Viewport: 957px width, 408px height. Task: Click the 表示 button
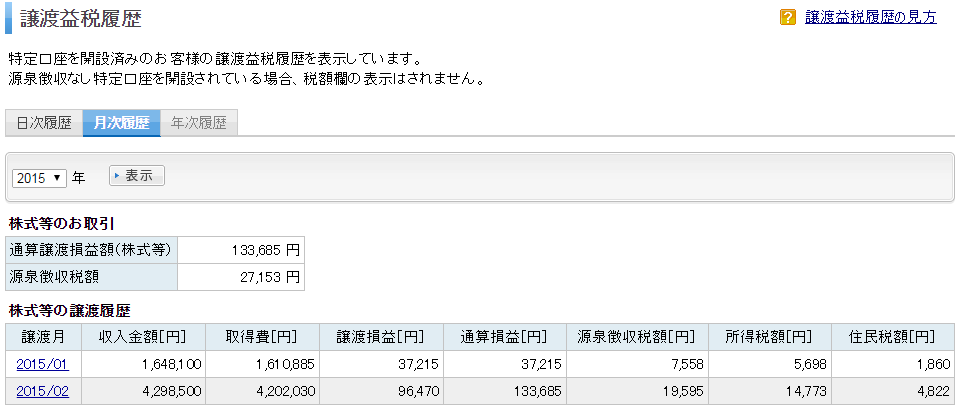tap(137, 176)
